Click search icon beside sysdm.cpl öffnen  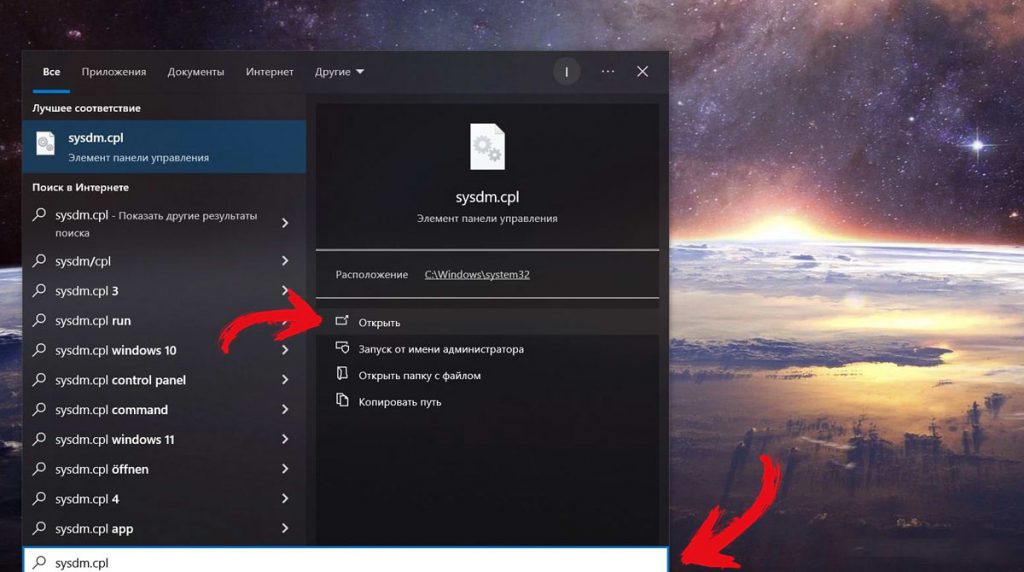point(39,468)
